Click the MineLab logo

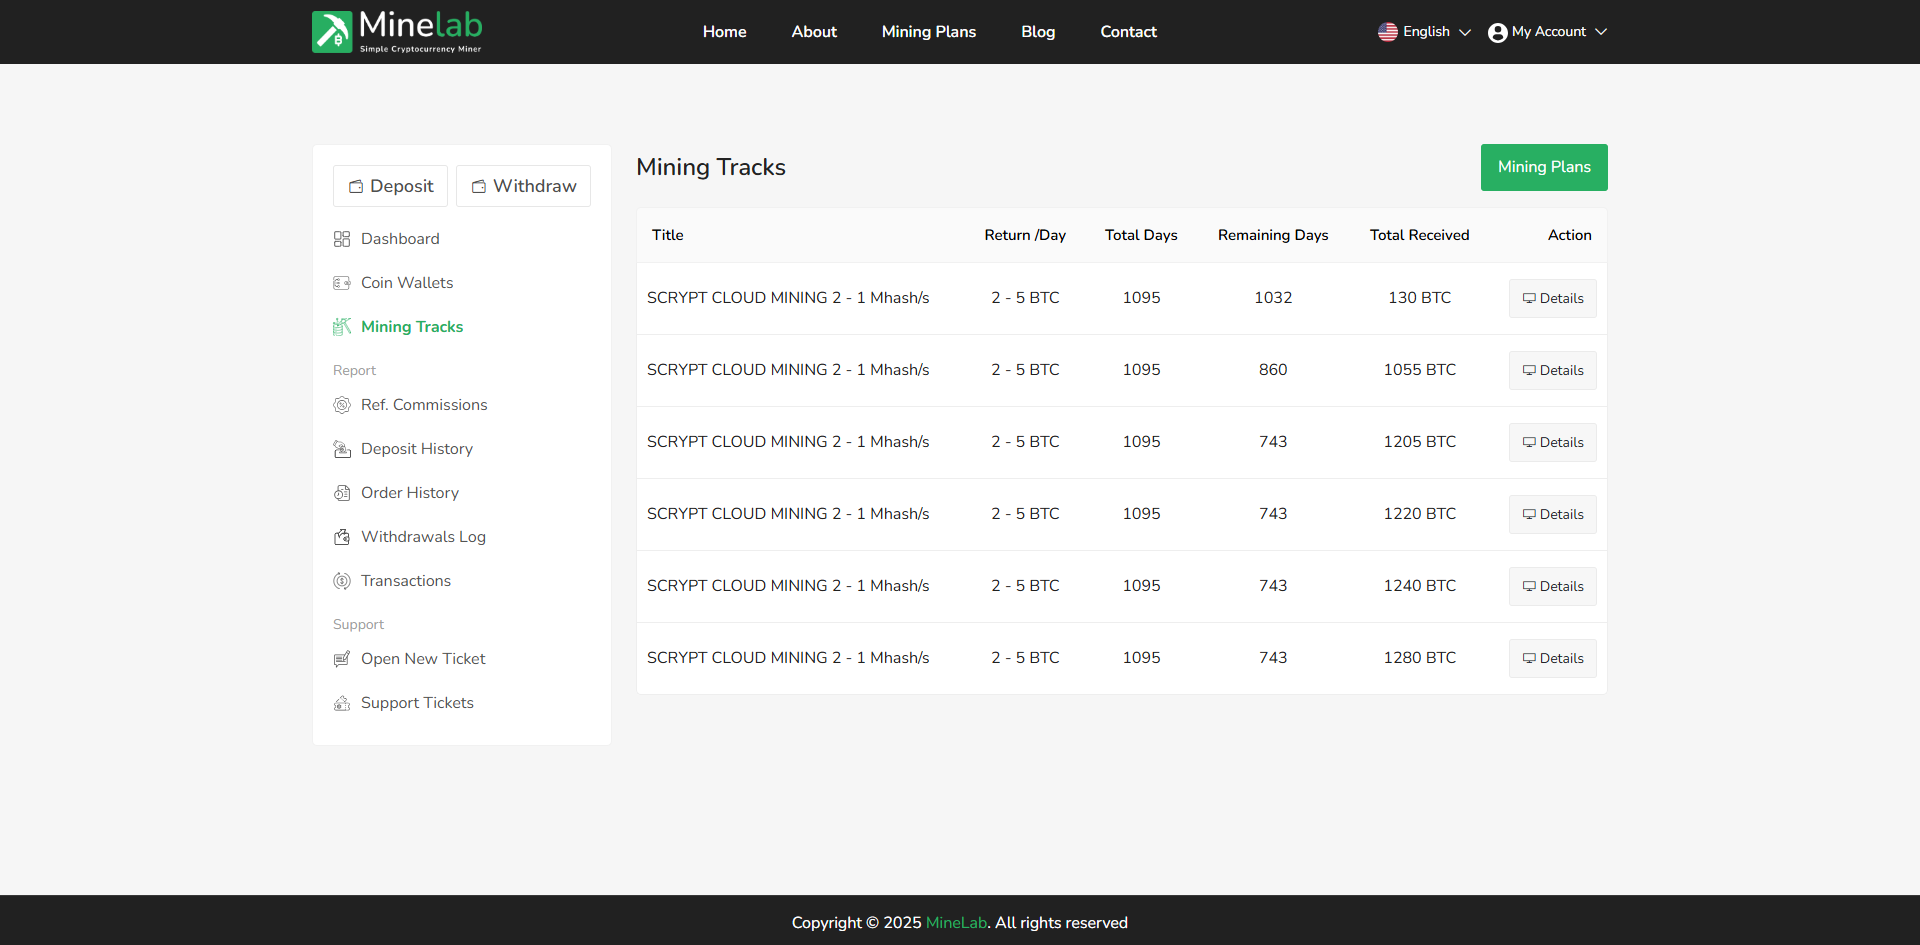397,31
